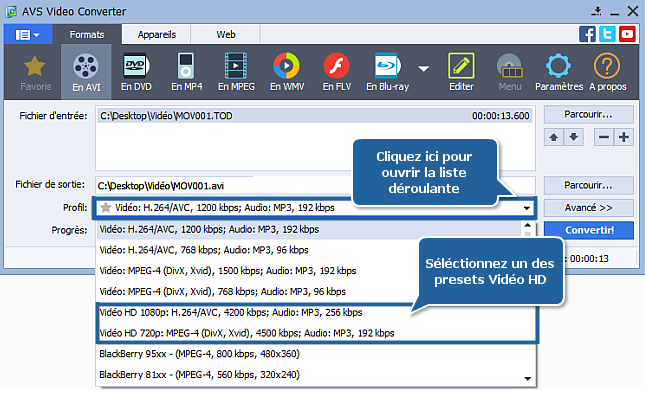Open the Avancé >> settings

click(589, 208)
